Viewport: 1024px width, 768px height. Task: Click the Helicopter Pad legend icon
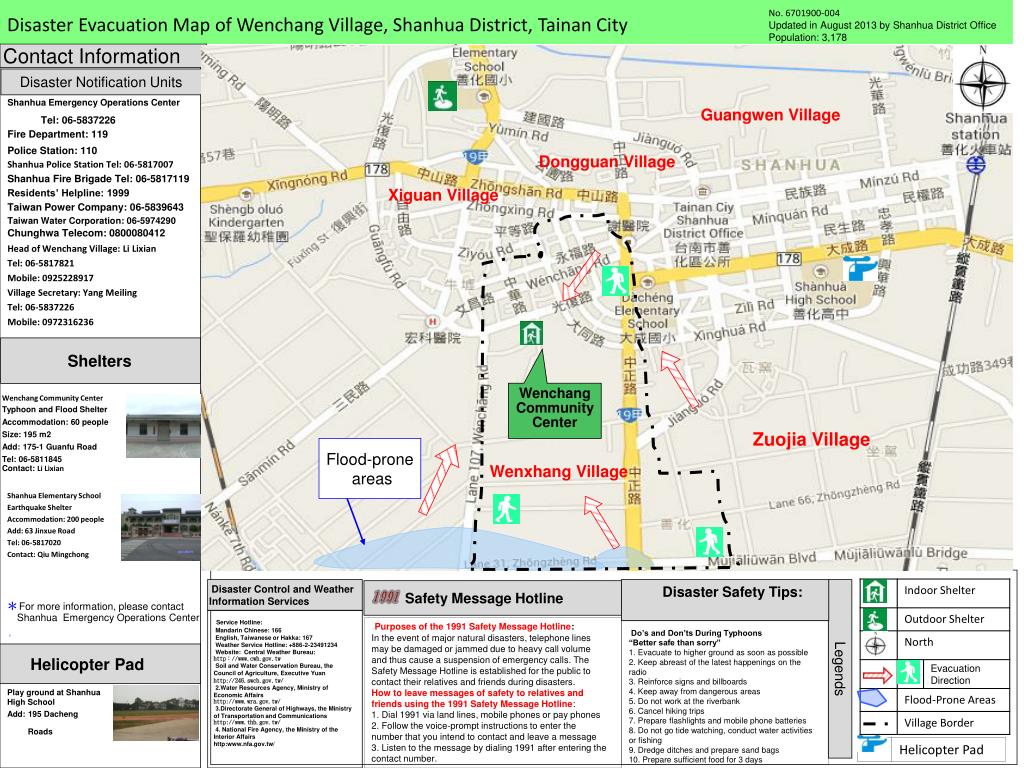(871, 744)
